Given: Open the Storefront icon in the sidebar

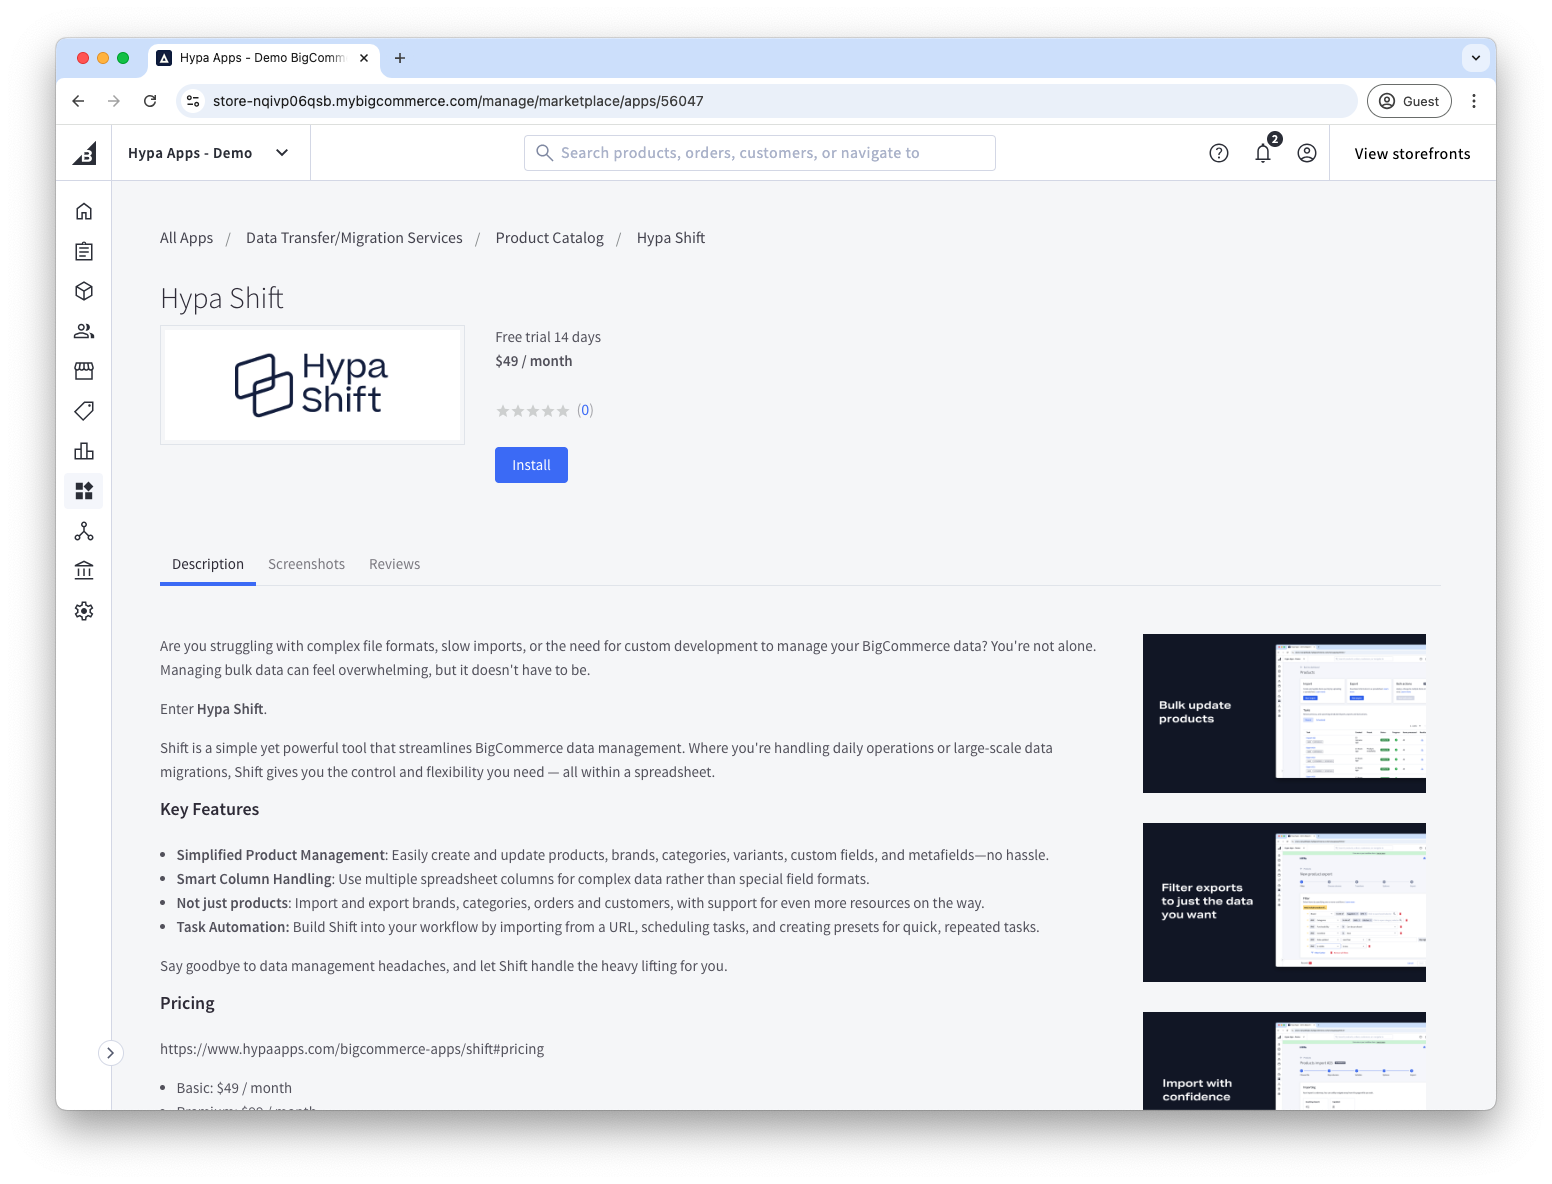Looking at the screenshot, I should pyautogui.click(x=84, y=371).
